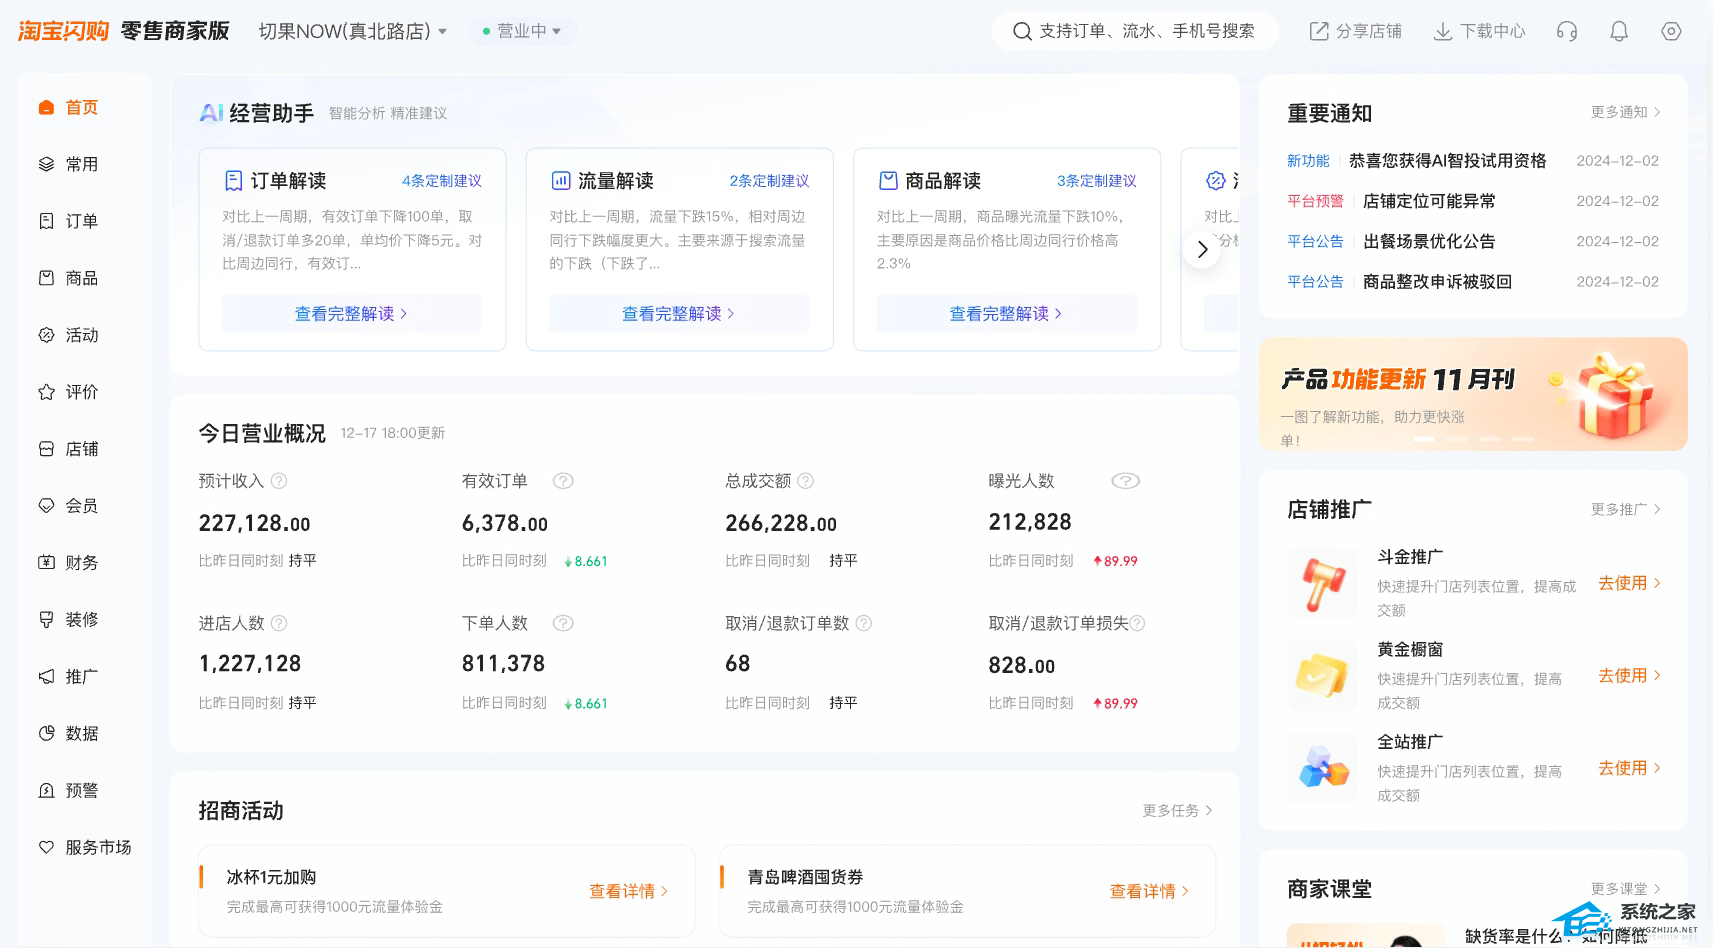The height and width of the screenshot is (948, 1713).
Task: Click the order search input field
Action: click(x=1135, y=31)
